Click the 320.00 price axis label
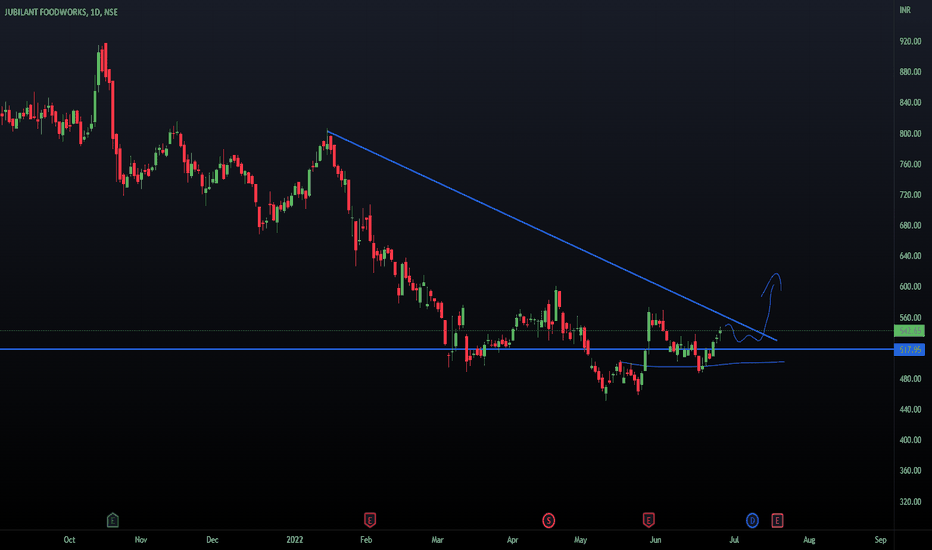 [910, 502]
